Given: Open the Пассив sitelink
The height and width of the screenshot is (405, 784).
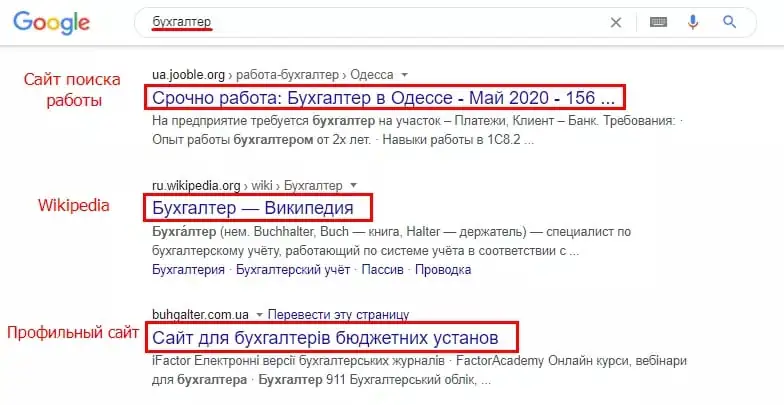Looking at the screenshot, I should [x=382, y=270].
